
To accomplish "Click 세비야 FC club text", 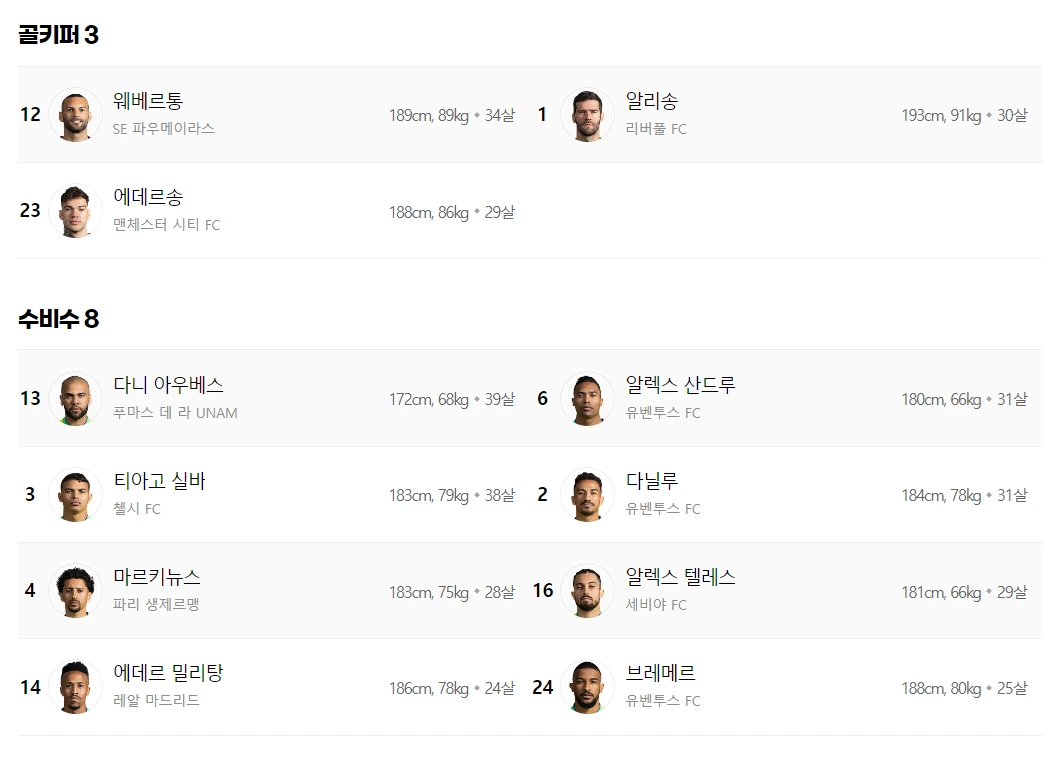I will [656, 605].
